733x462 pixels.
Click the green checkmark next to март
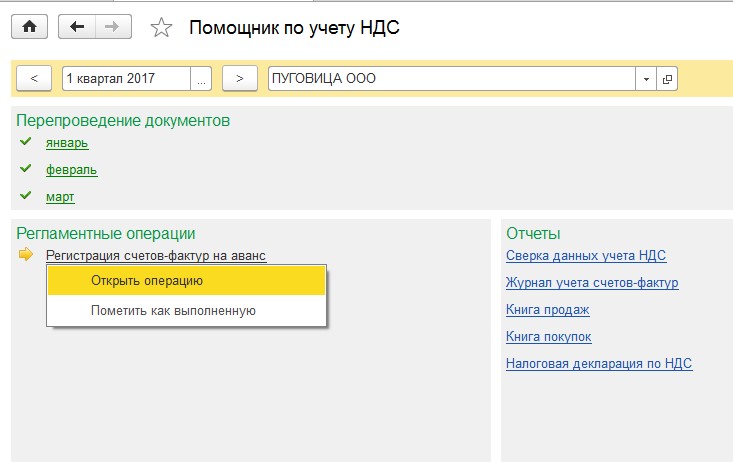pyautogui.click(x=26, y=195)
